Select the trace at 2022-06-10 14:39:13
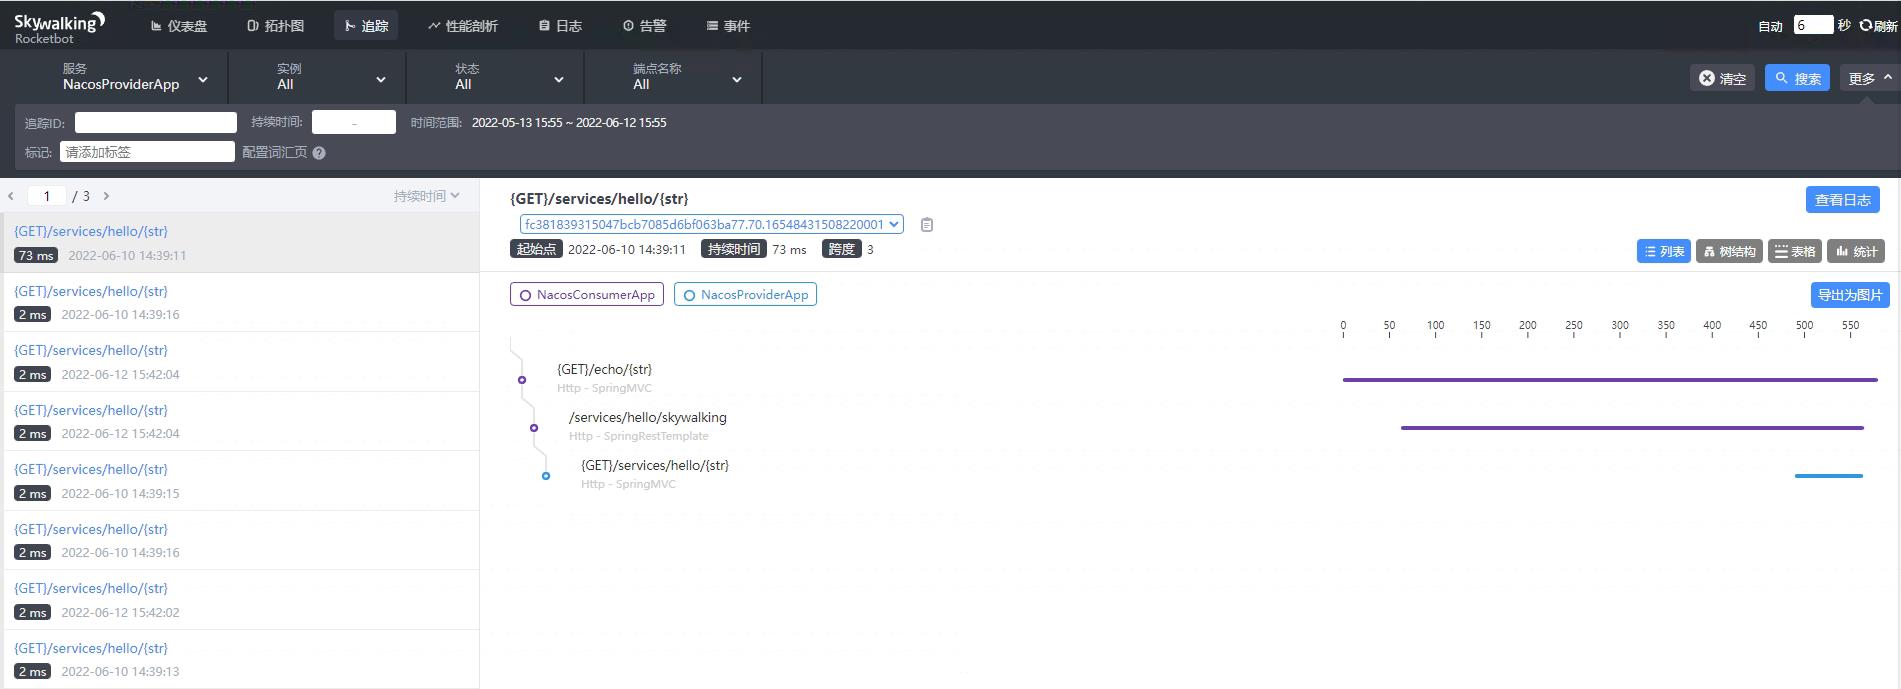Screen dimensions: 1901x689 click(x=240, y=659)
